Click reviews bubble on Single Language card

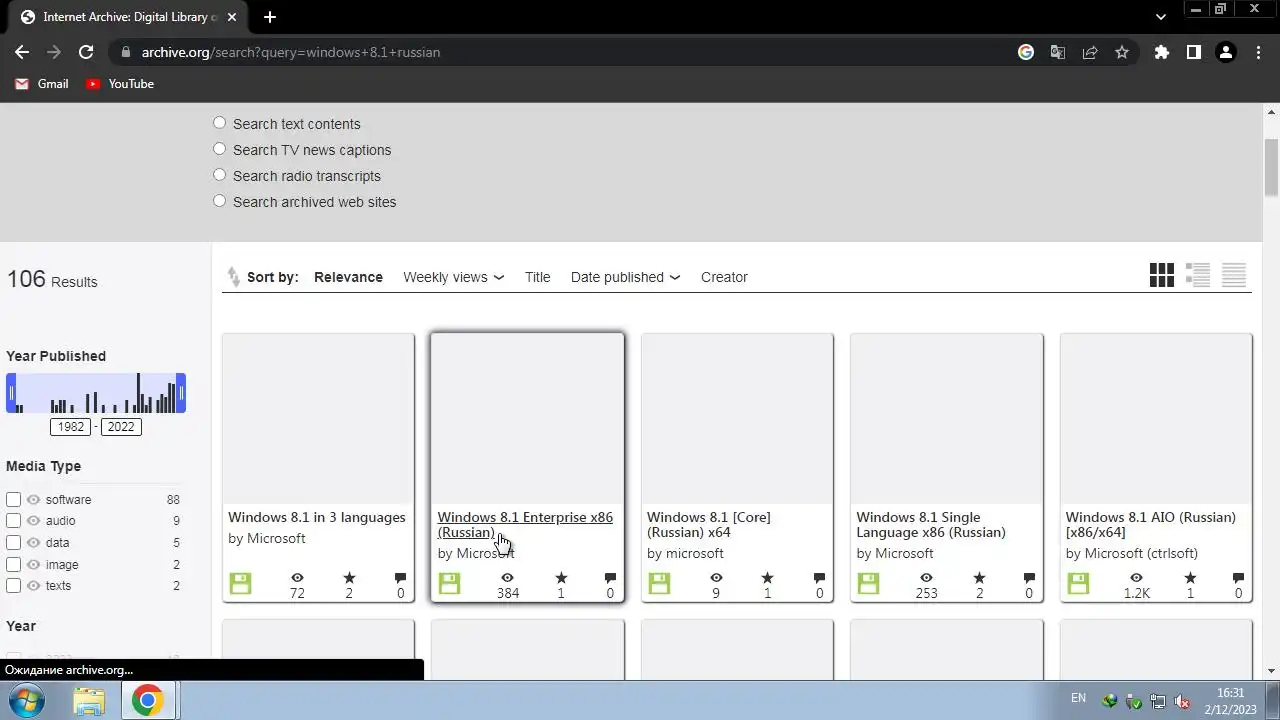tap(1029, 578)
